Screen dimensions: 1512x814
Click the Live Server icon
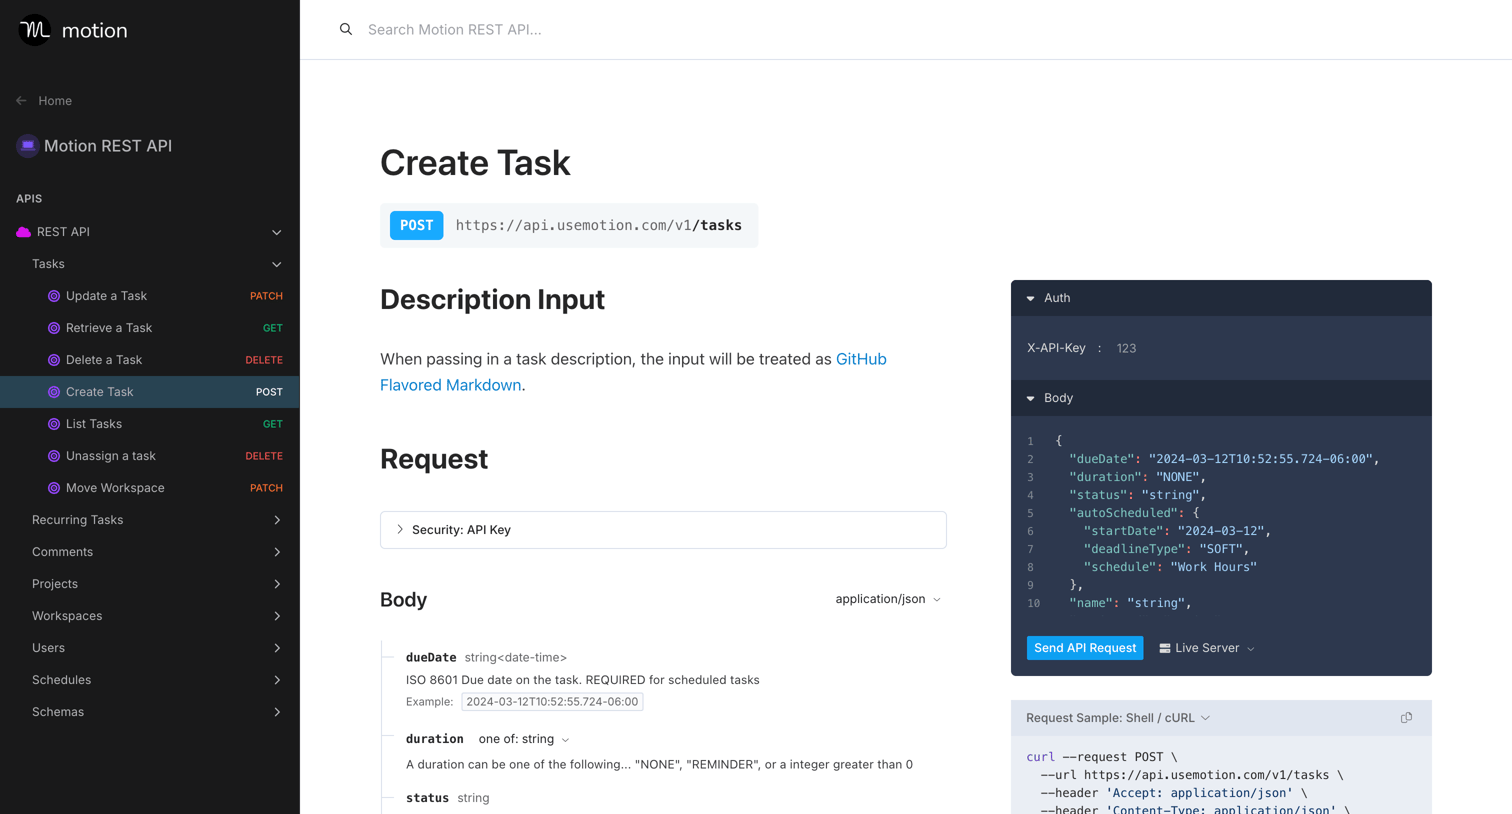1164,648
